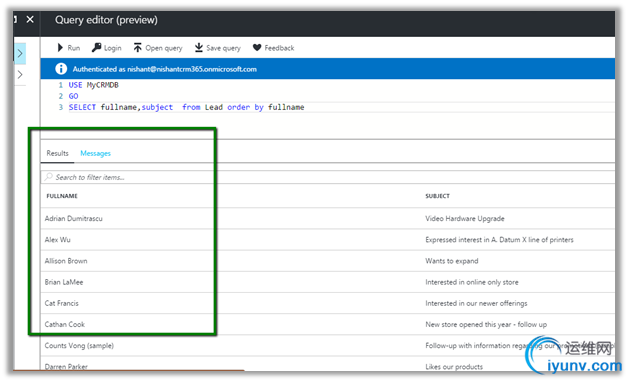Click the Open query label
This screenshot has height=382, width=628.
pos(164,48)
